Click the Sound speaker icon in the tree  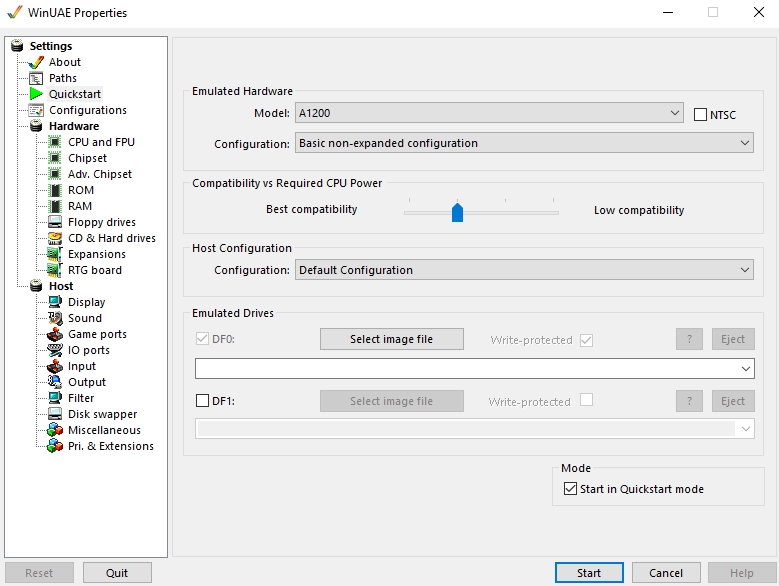coord(55,318)
